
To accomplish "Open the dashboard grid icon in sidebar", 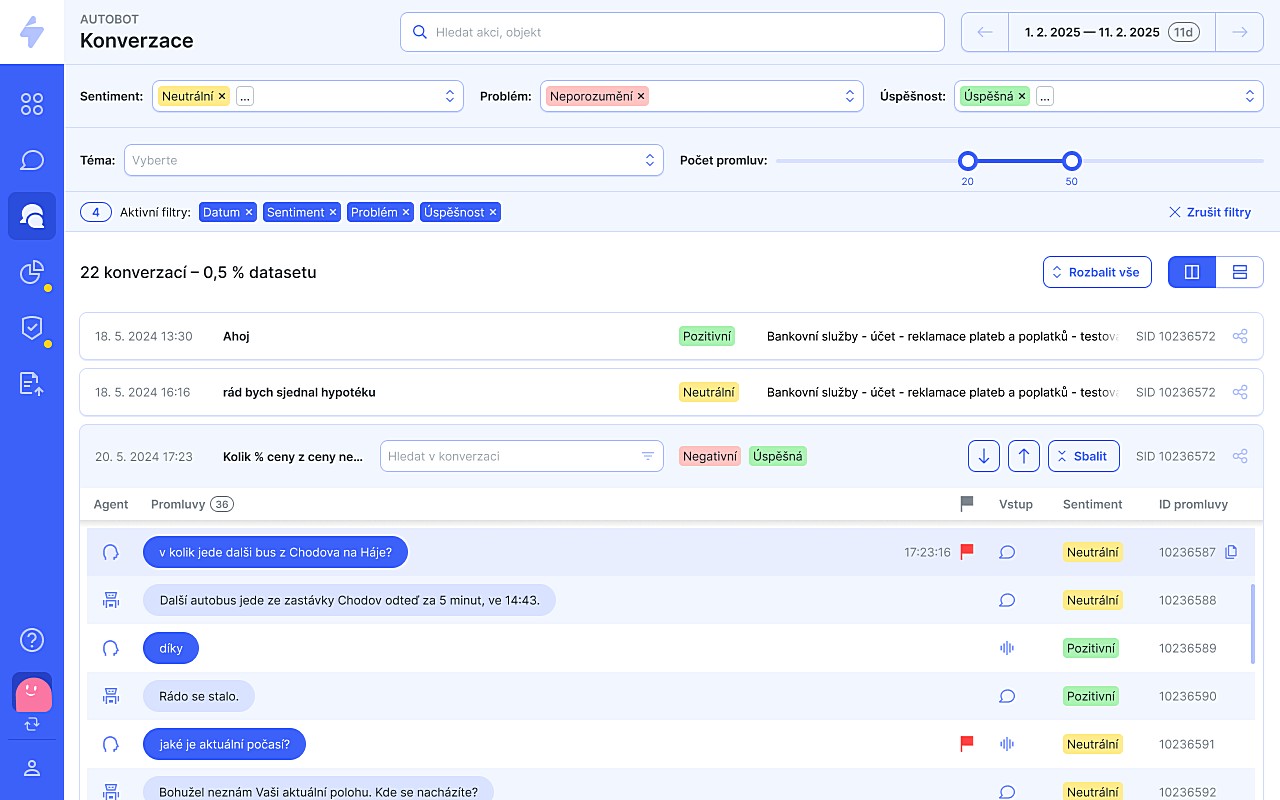I will [32, 104].
